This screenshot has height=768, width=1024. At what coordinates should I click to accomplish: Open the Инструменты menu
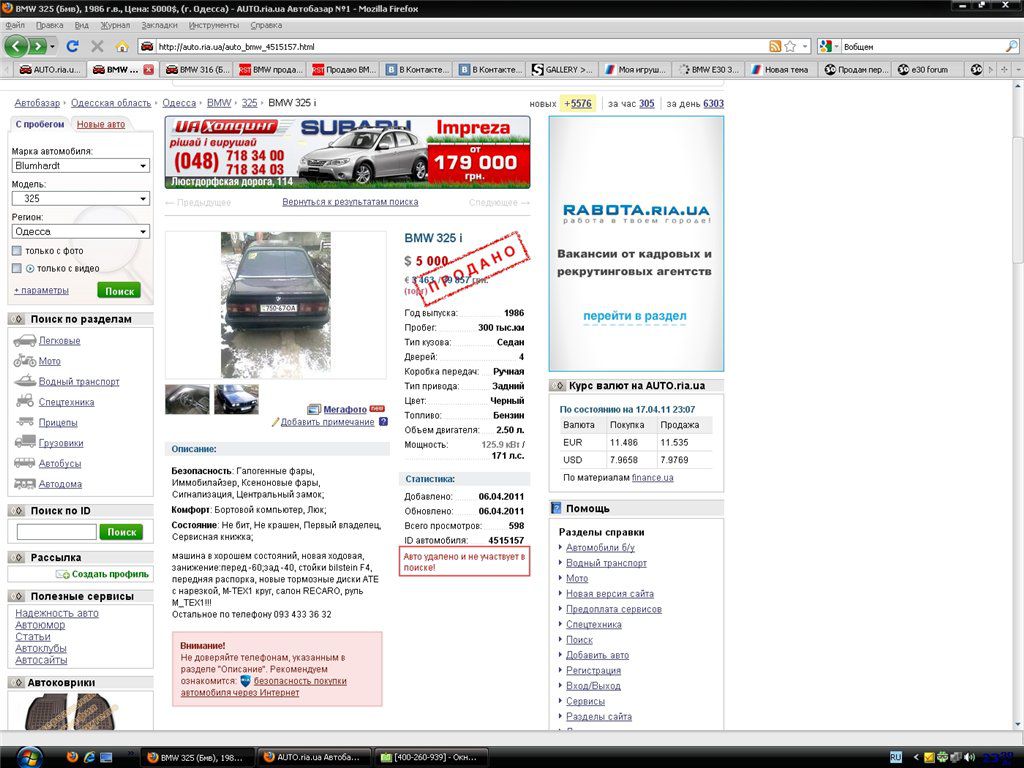click(x=214, y=25)
